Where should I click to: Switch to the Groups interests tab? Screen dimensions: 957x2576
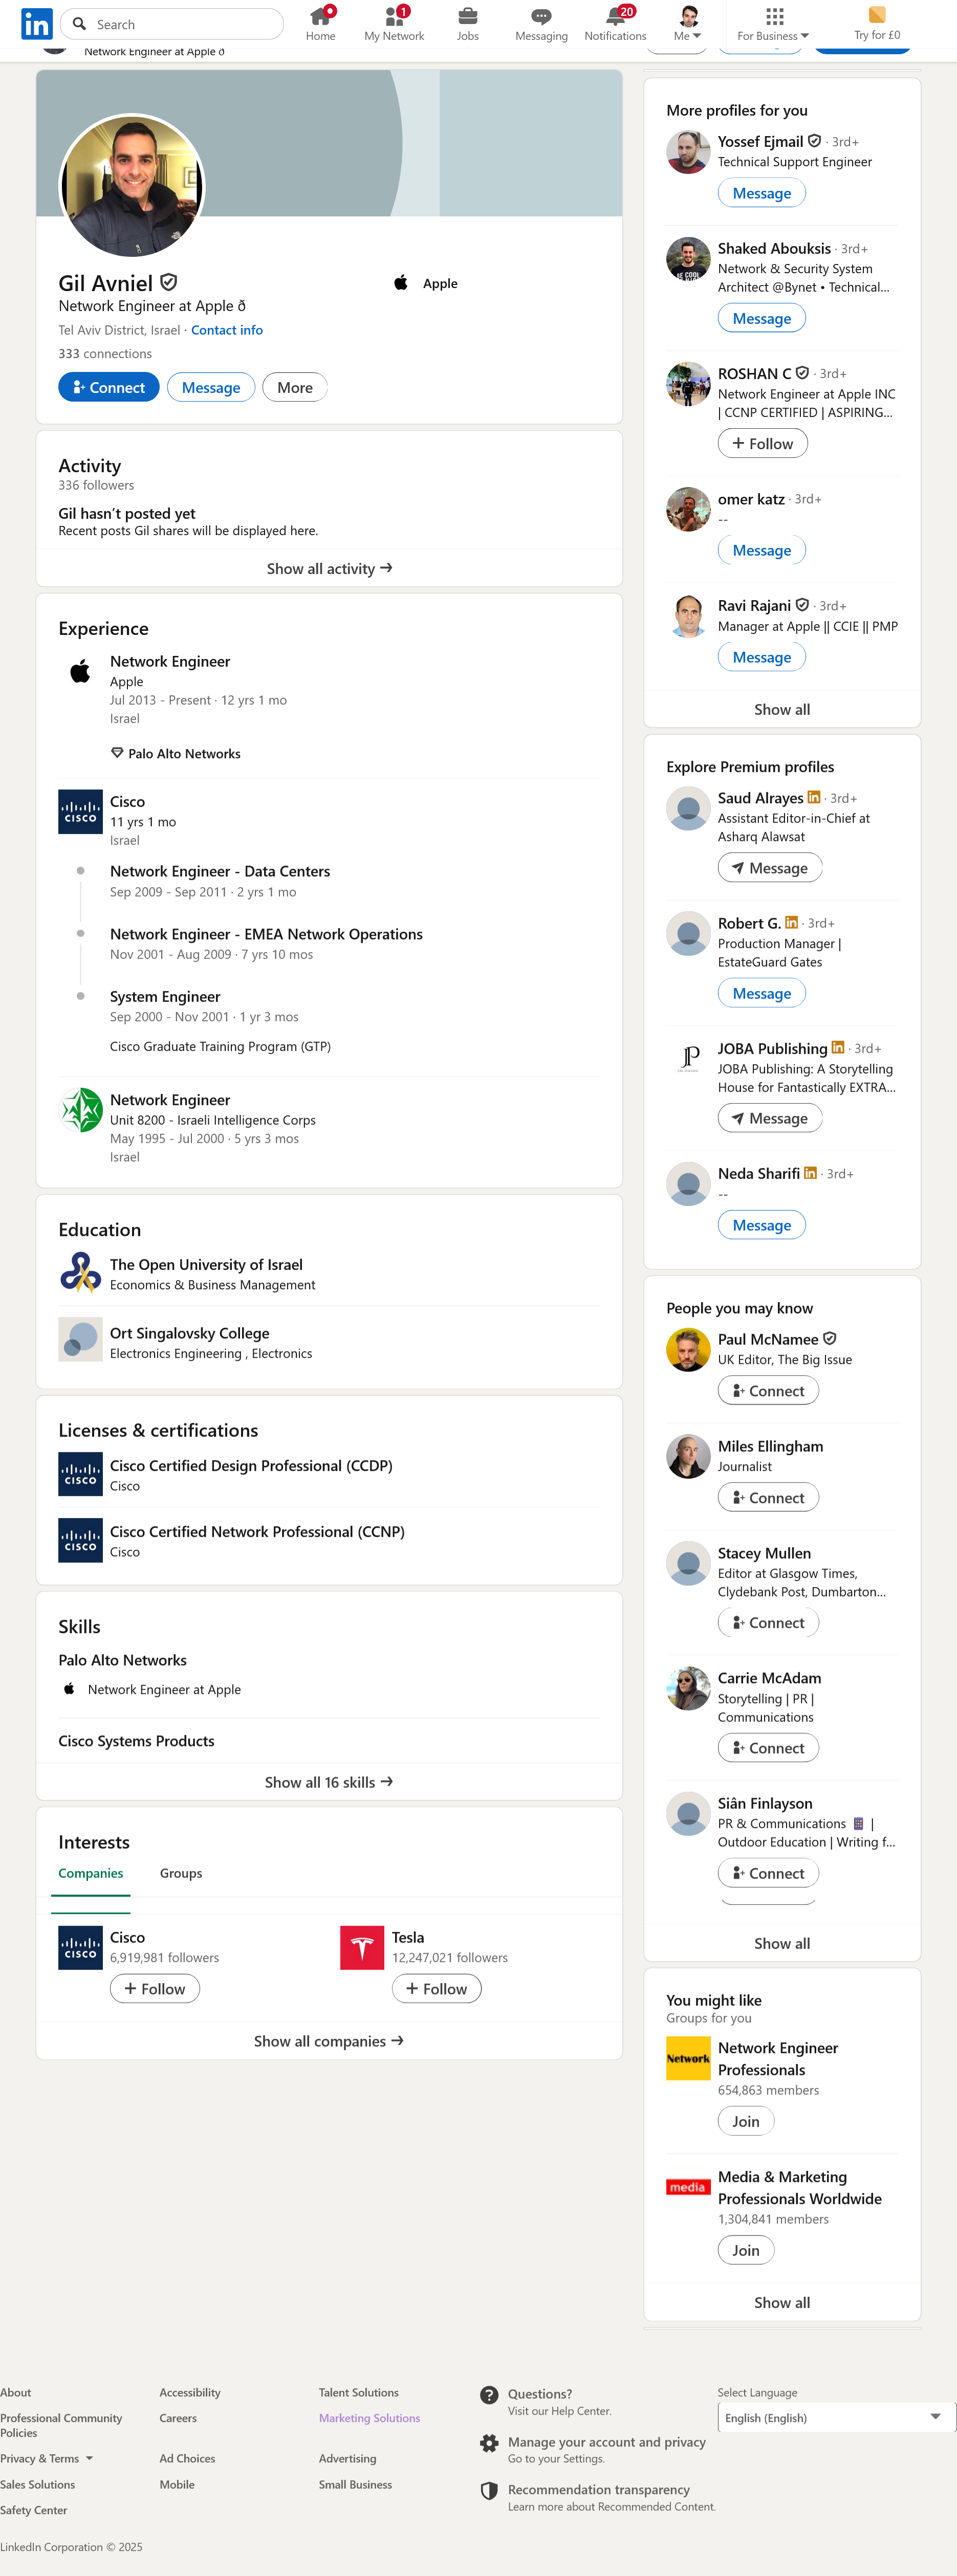tap(181, 1873)
